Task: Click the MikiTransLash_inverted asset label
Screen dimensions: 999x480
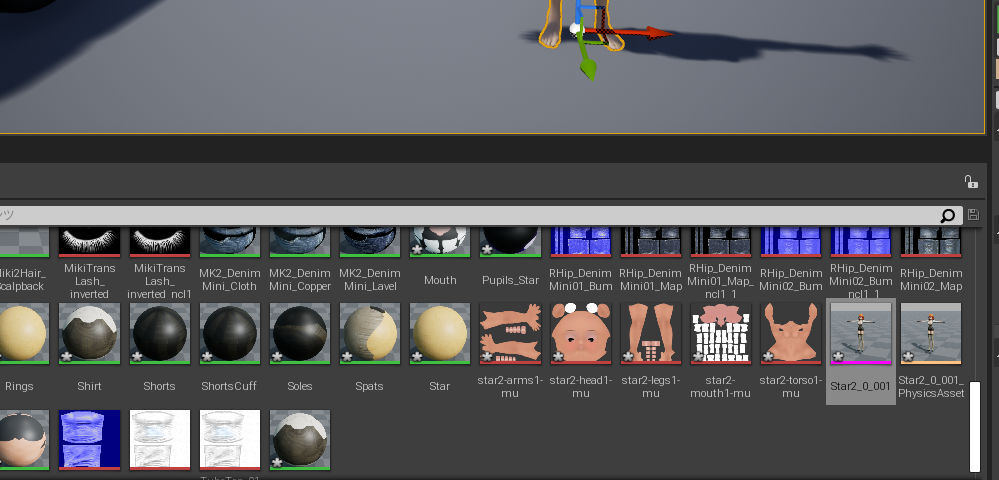Action: [x=89, y=281]
